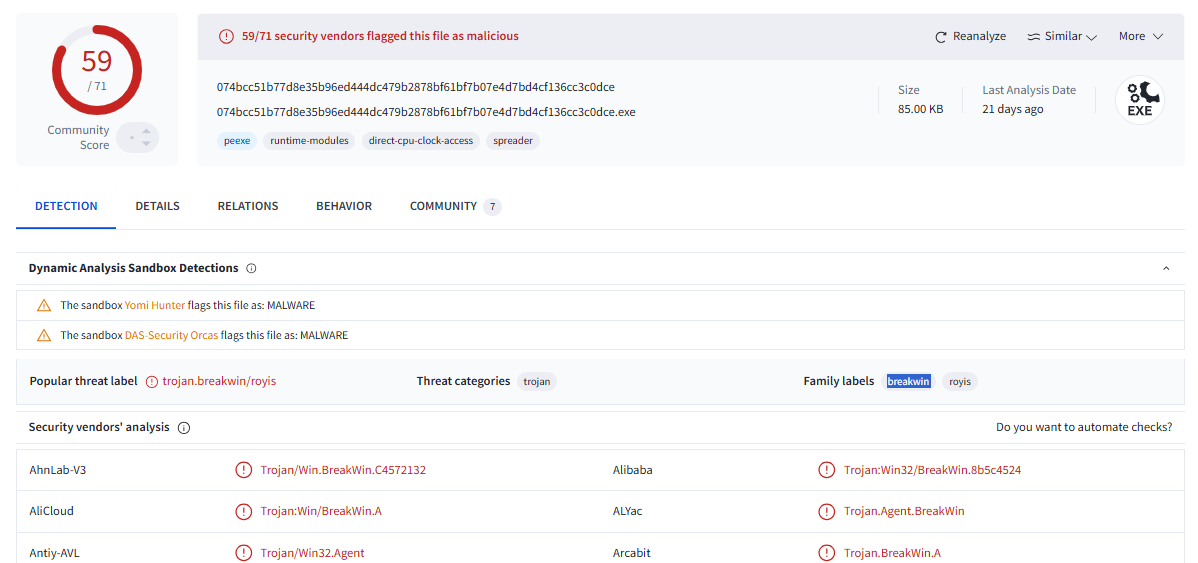Viewport: 1198px width, 563px height.
Task: Collapse the Dynamic Analysis Sandbox Detections section
Action: click(1166, 268)
